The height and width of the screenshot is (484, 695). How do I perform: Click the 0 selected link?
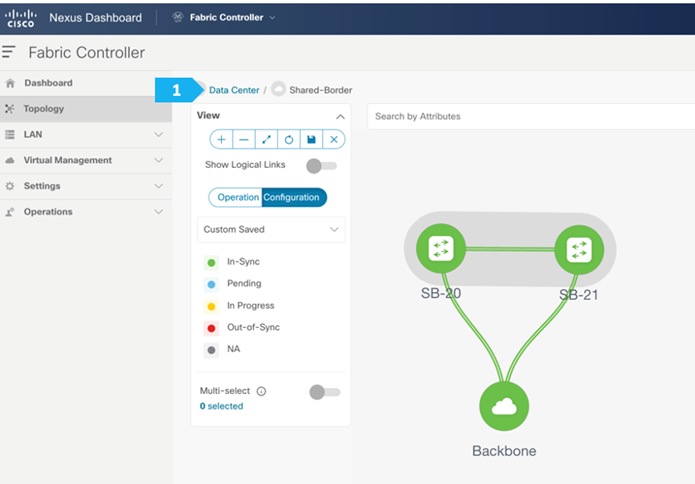coord(221,406)
